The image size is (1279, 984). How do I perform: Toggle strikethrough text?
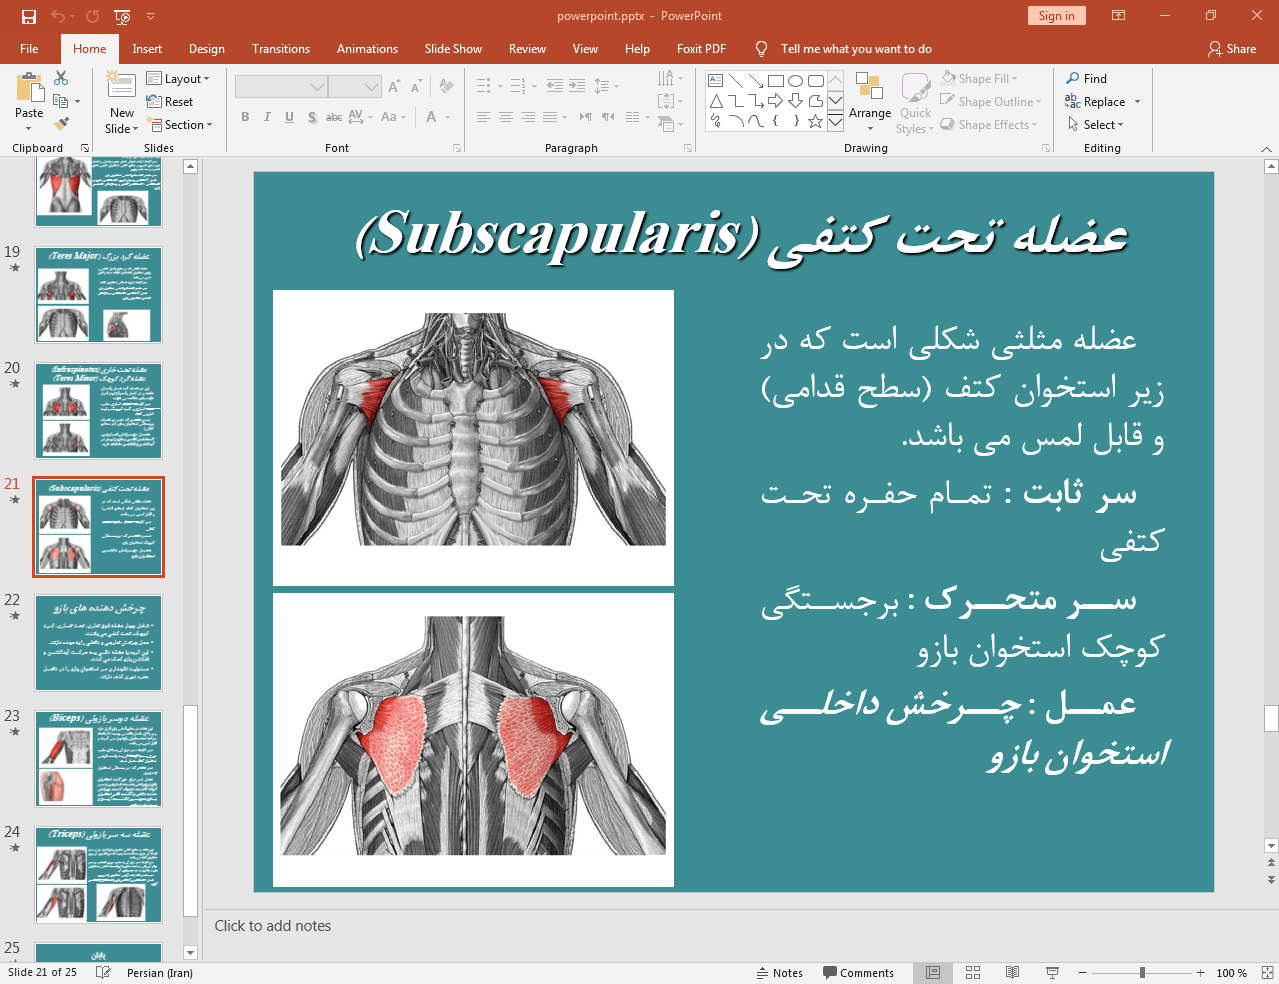334,117
